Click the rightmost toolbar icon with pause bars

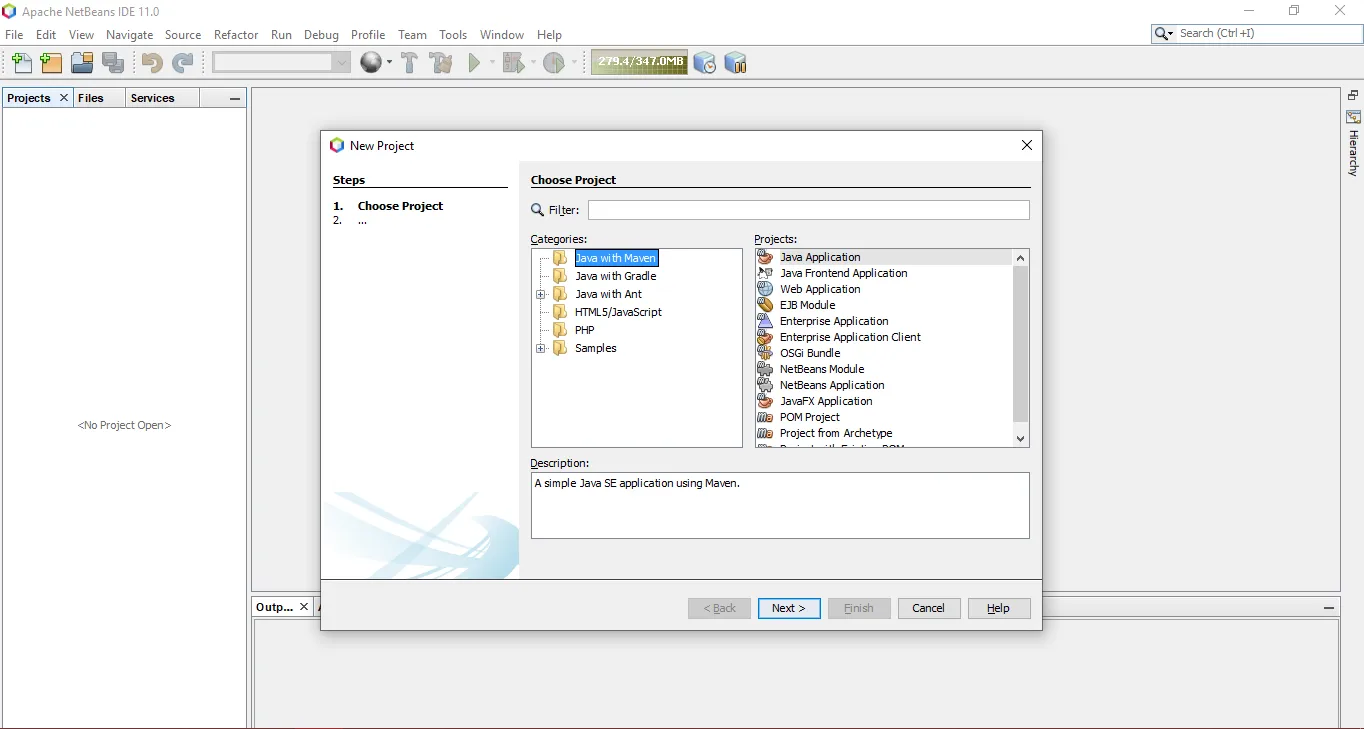736,63
